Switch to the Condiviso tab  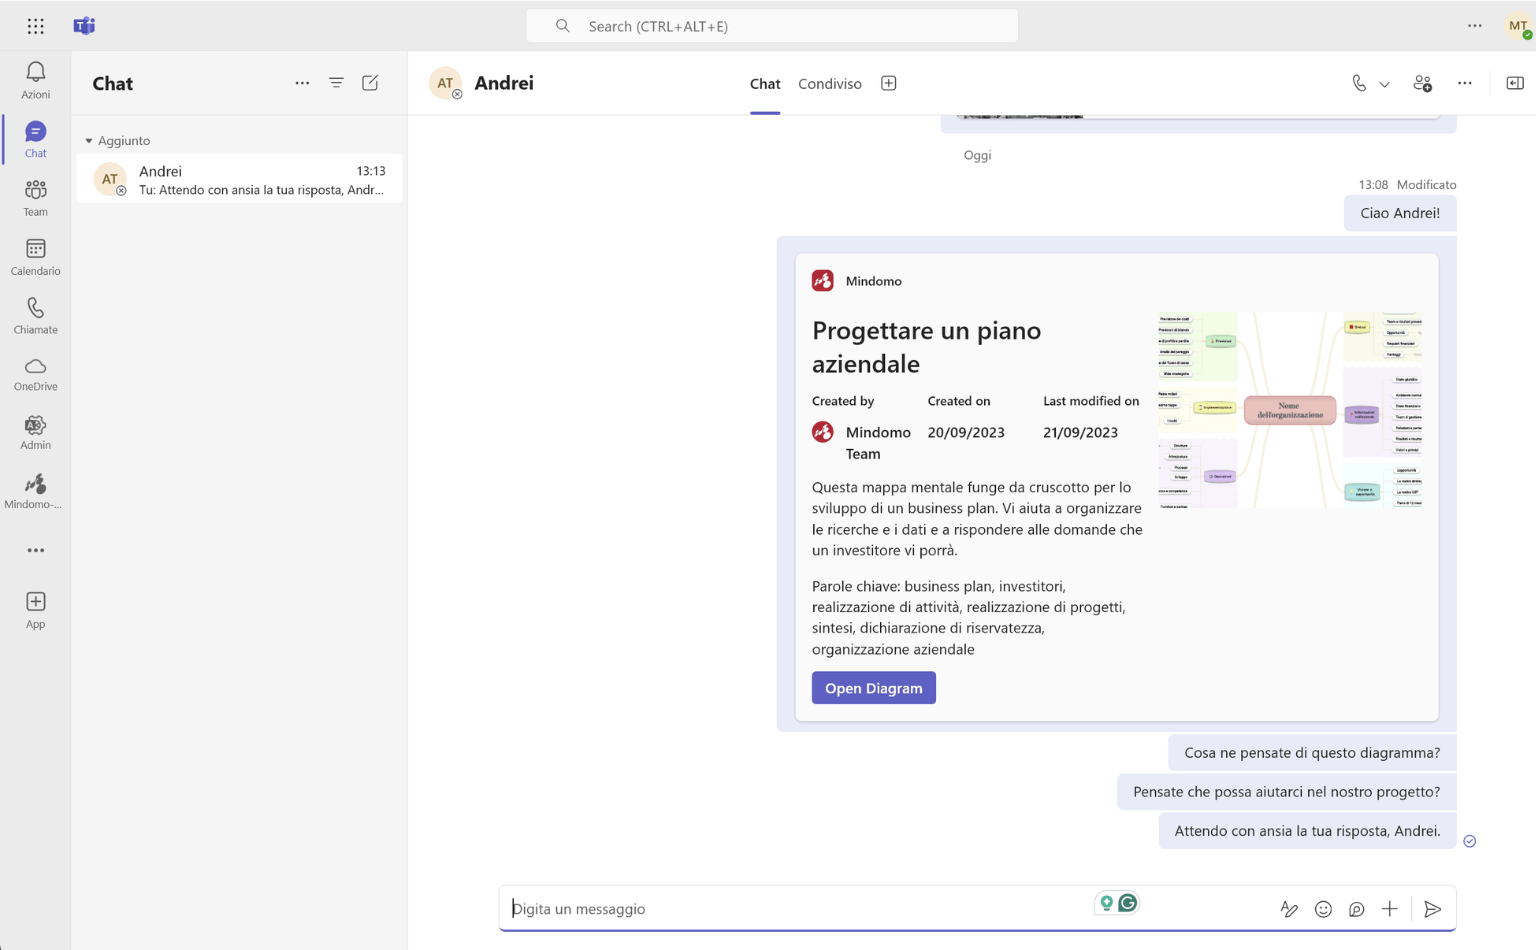click(830, 84)
